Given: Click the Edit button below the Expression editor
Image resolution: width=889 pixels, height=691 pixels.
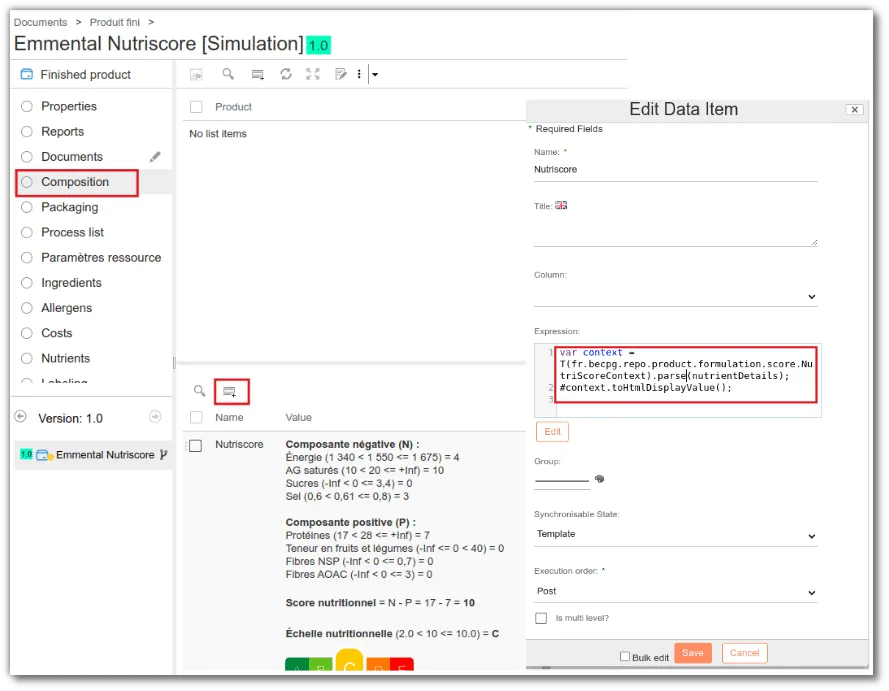Looking at the screenshot, I should pos(552,432).
